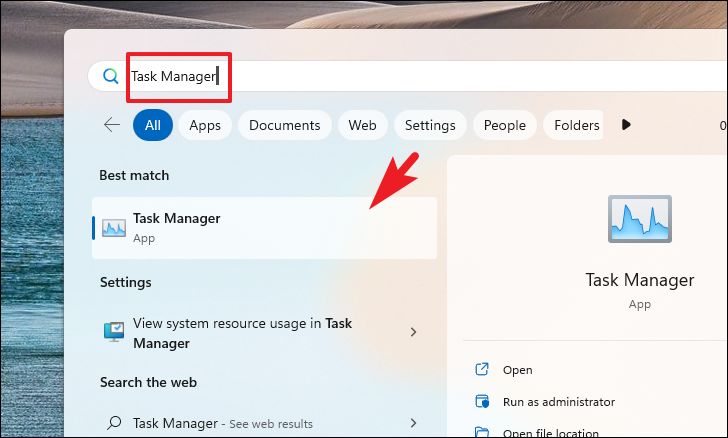
Task: Click the Open file location folder icon
Action: 482,432
